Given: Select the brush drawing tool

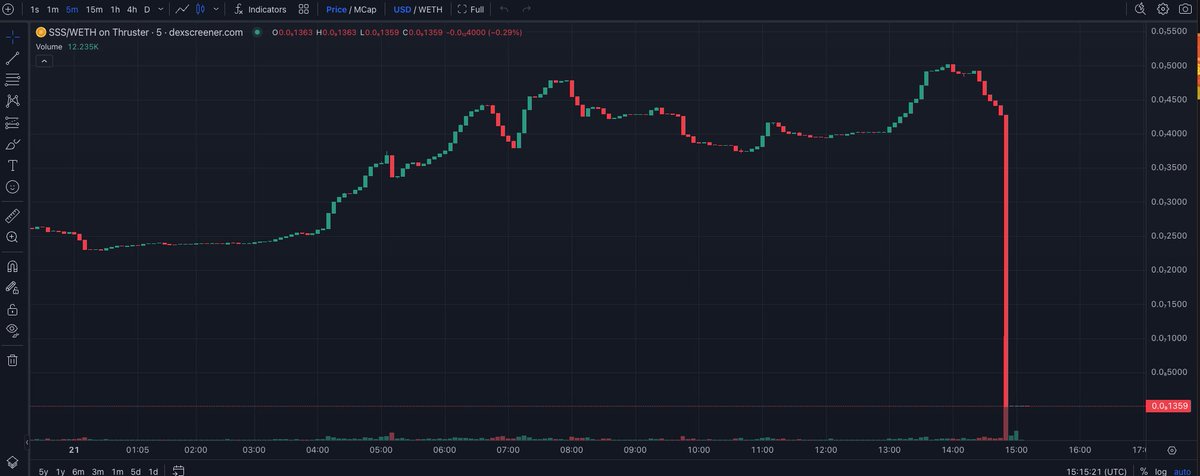Looking at the screenshot, I should point(12,144).
